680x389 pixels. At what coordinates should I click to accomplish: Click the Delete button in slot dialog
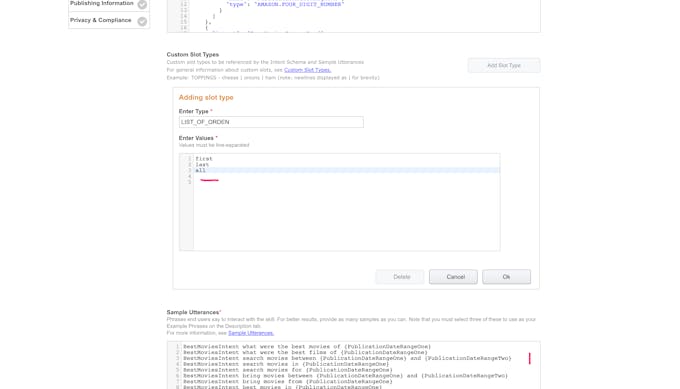(x=400, y=277)
